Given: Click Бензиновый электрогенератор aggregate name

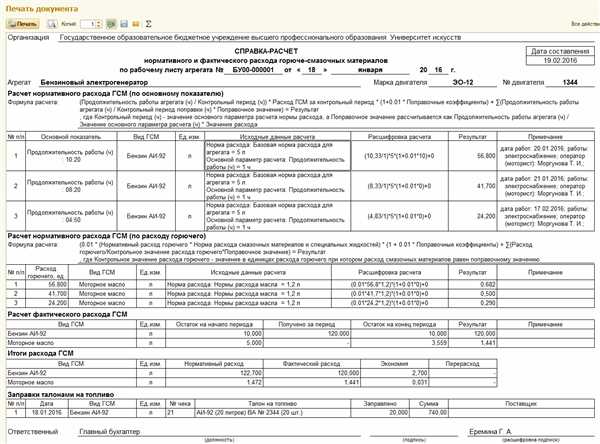Looking at the screenshot, I should [94, 82].
